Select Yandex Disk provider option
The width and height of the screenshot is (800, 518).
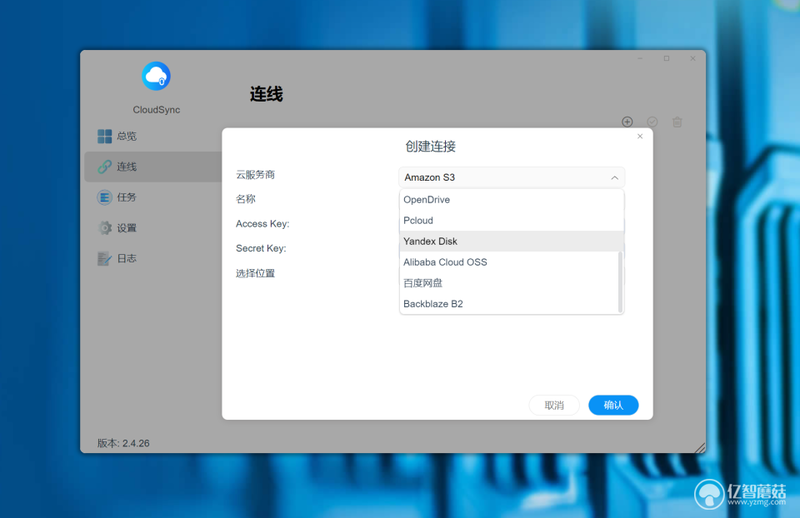511,241
